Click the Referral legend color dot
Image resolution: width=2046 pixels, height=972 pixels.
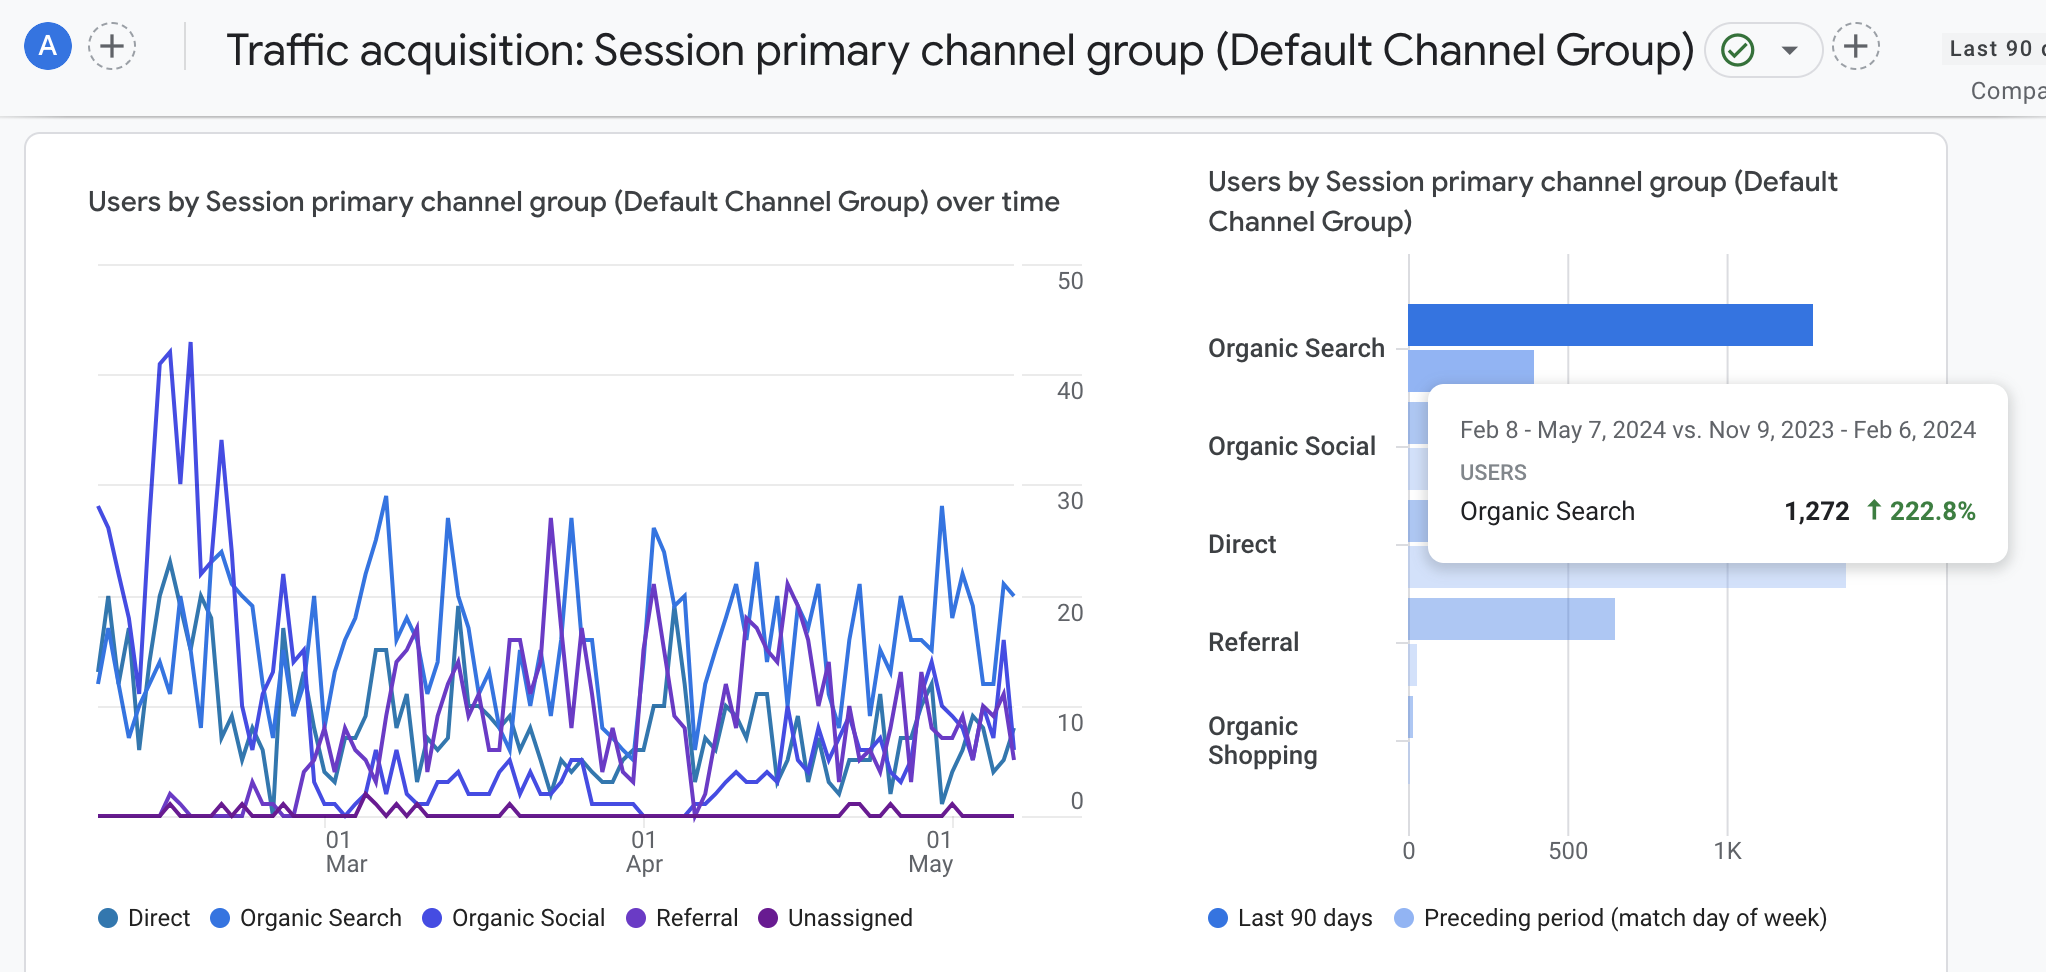point(636,918)
